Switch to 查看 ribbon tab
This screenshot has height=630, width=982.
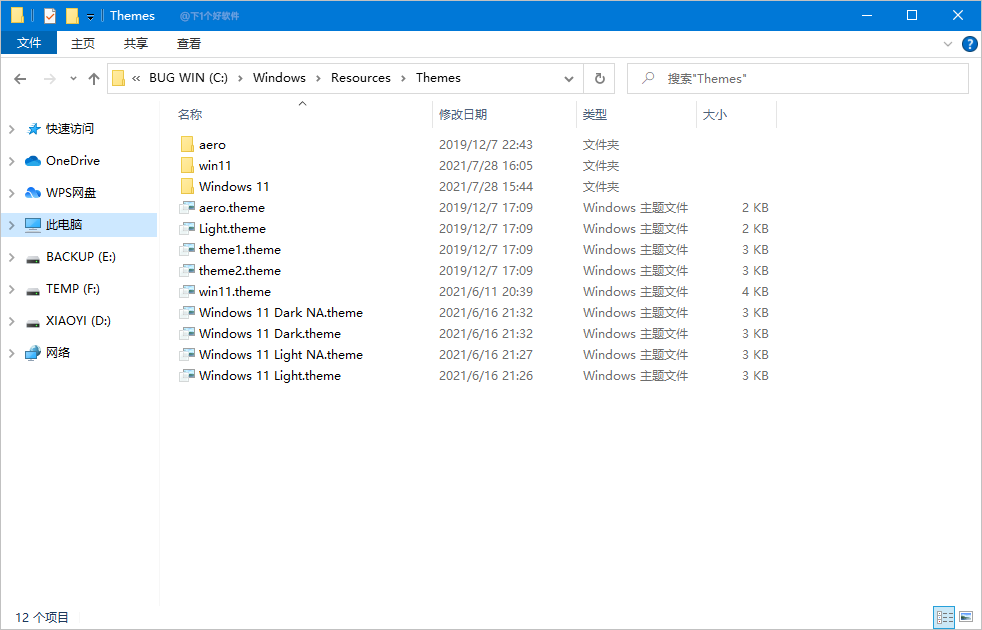click(x=189, y=43)
